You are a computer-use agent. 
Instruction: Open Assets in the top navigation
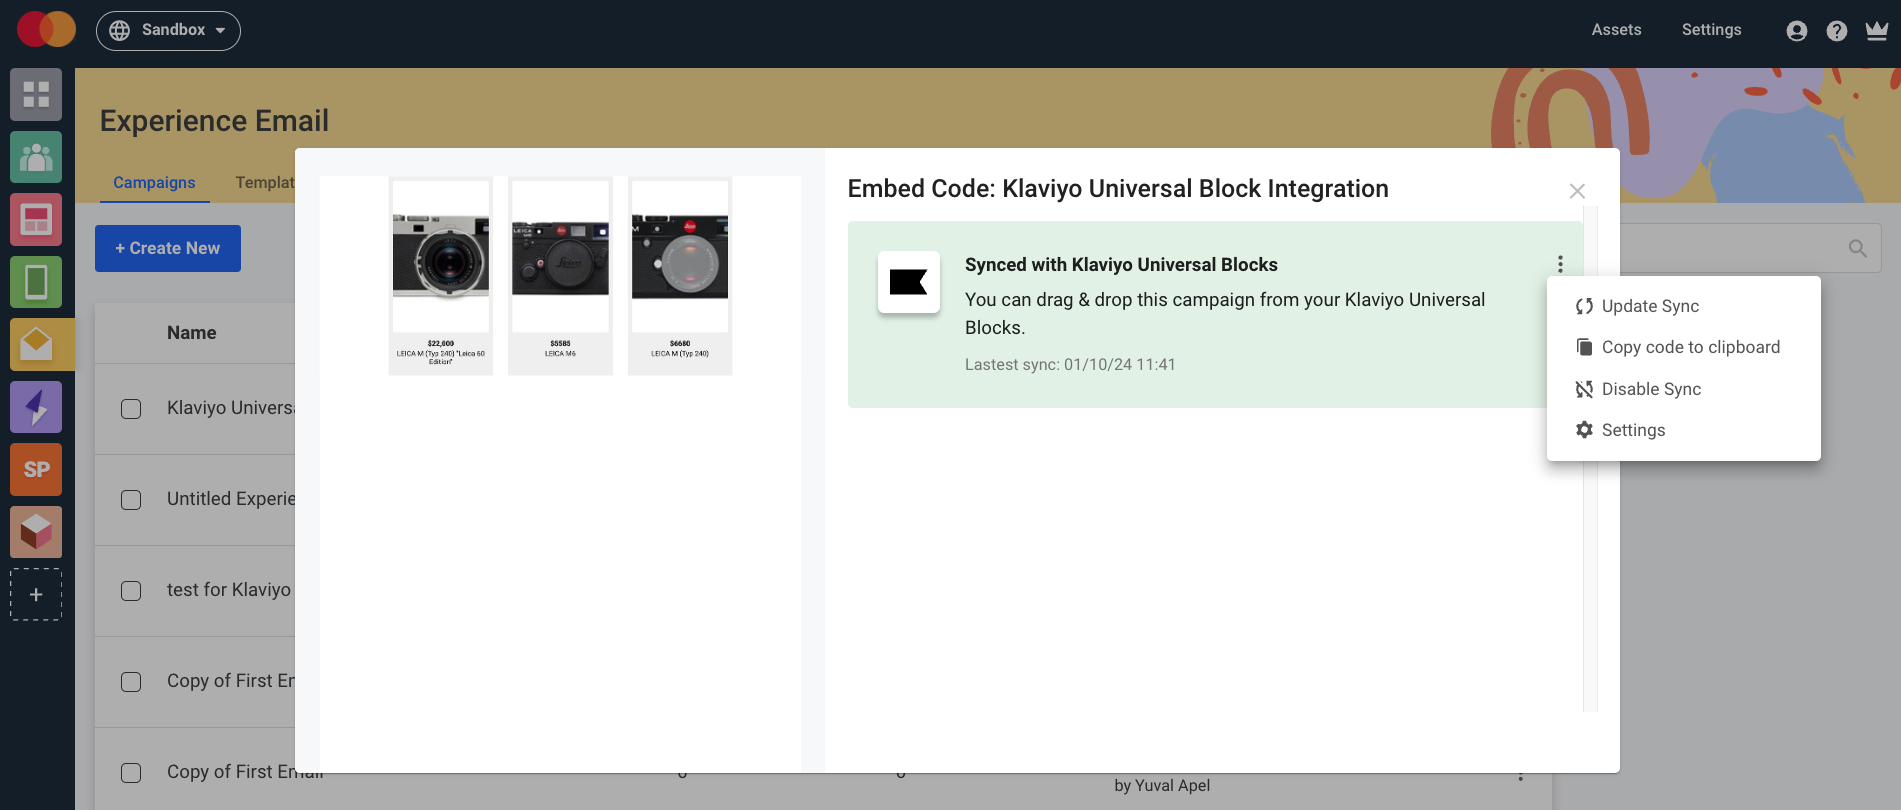coord(1616,30)
